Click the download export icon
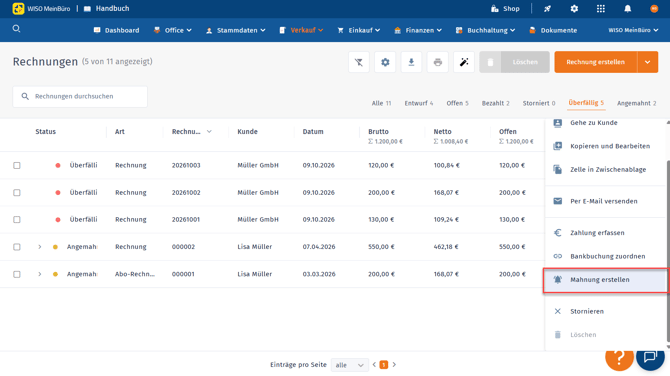Image resolution: width=670 pixels, height=376 pixels. click(x=411, y=62)
